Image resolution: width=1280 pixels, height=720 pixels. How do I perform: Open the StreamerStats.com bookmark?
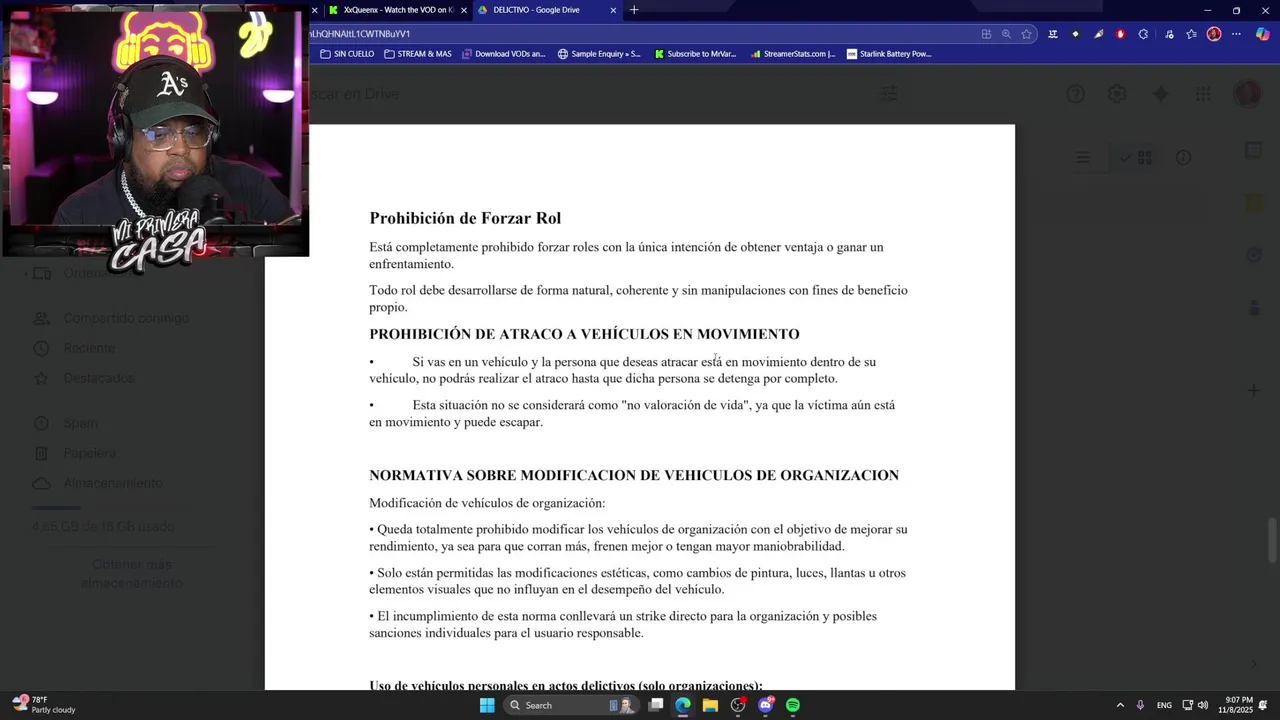792,54
